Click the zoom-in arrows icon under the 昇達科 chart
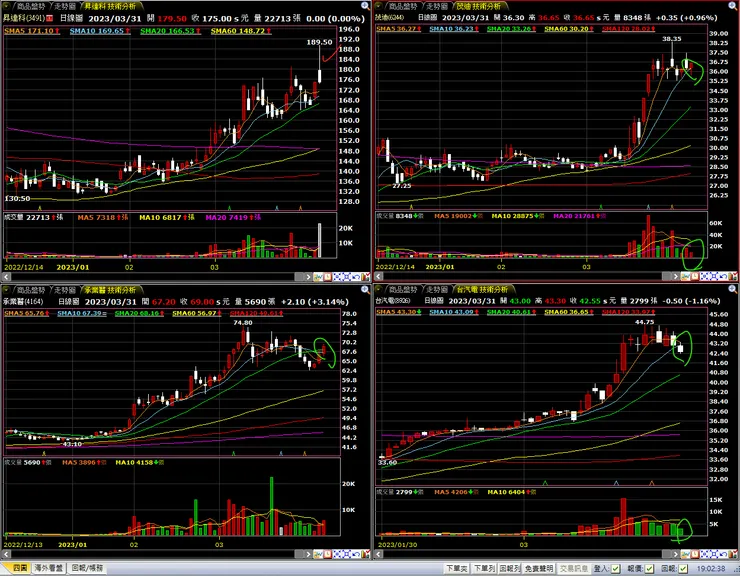The width and height of the screenshot is (740, 576). (337, 277)
